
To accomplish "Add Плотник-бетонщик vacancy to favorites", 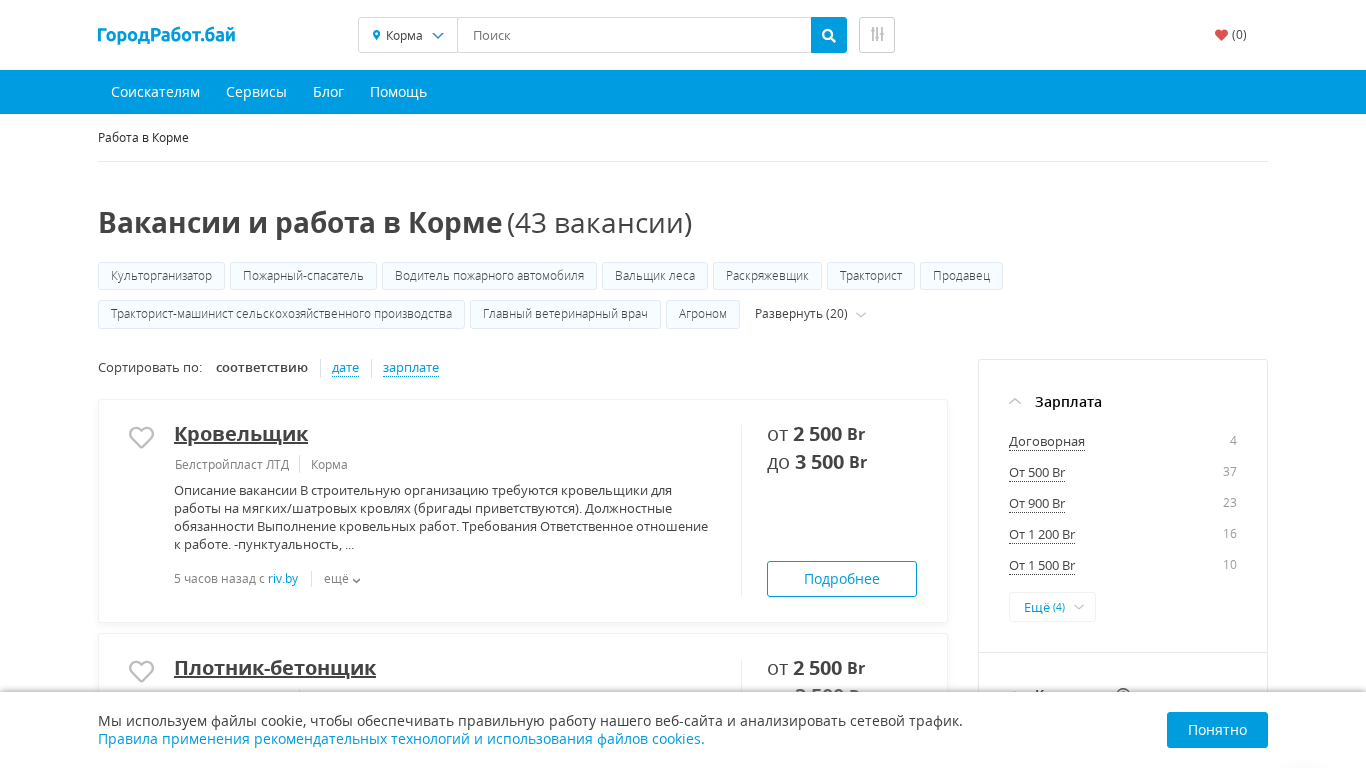I will click(142, 671).
